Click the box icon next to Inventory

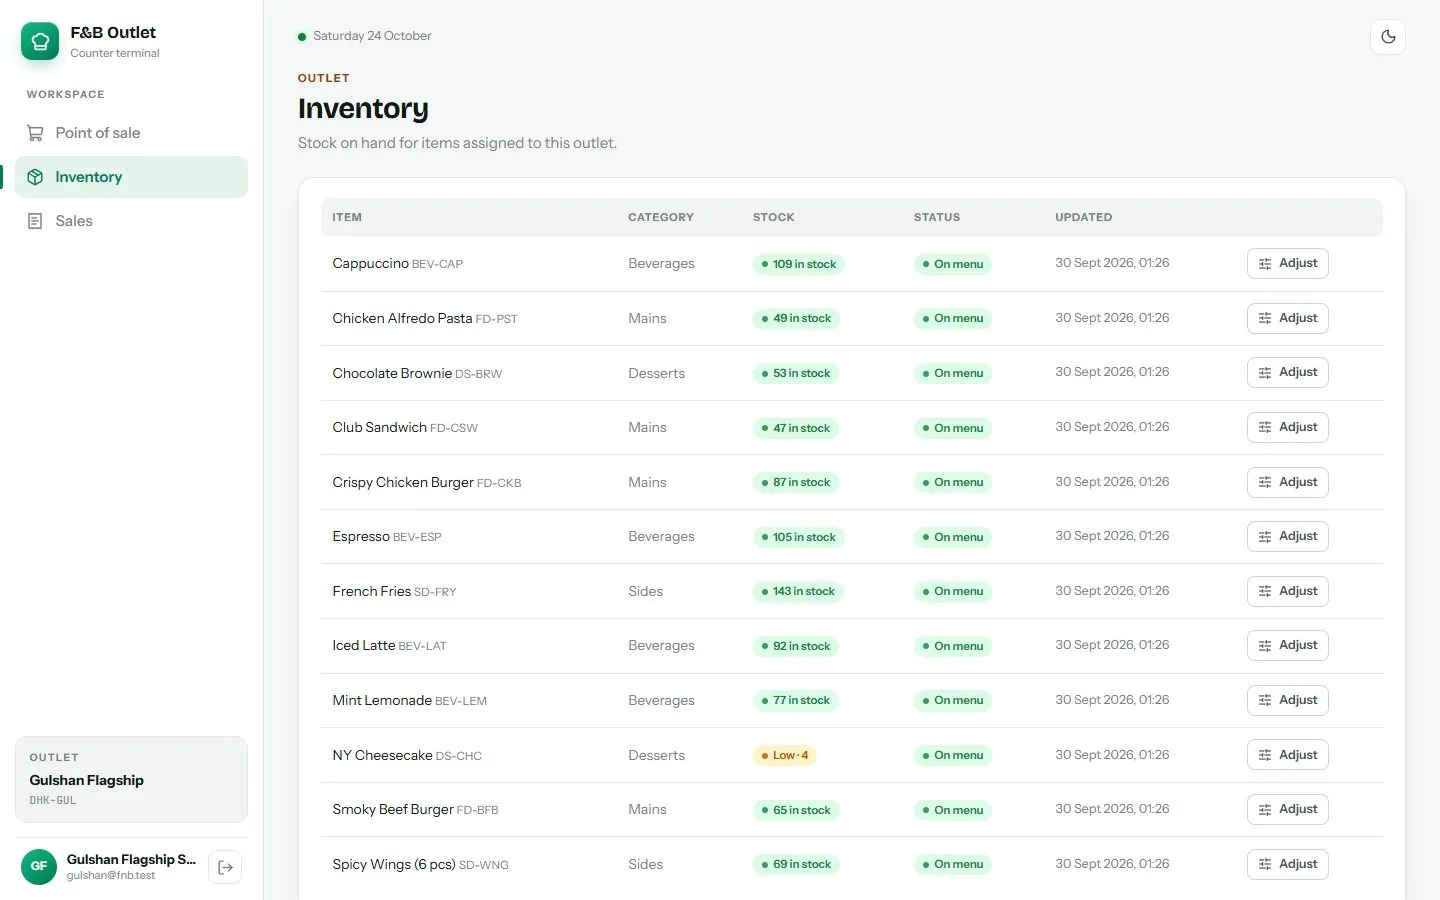35,177
